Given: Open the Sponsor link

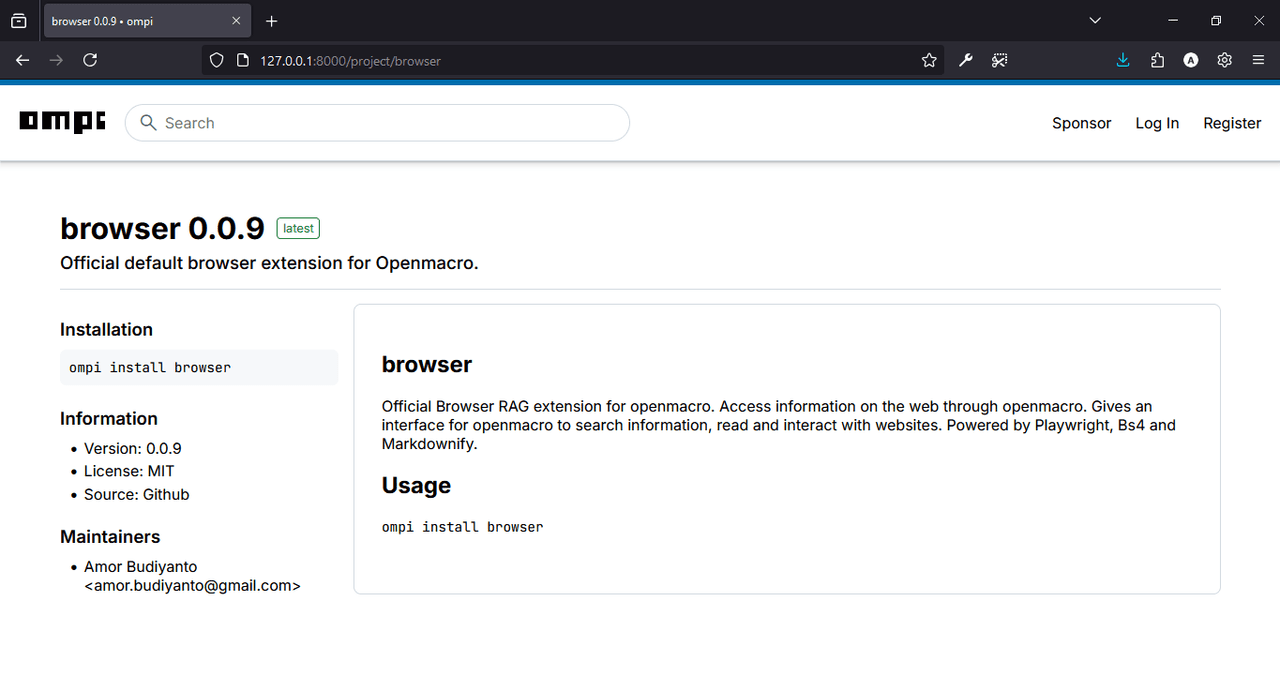Looking at the screenshot, I should (1081, 123).
